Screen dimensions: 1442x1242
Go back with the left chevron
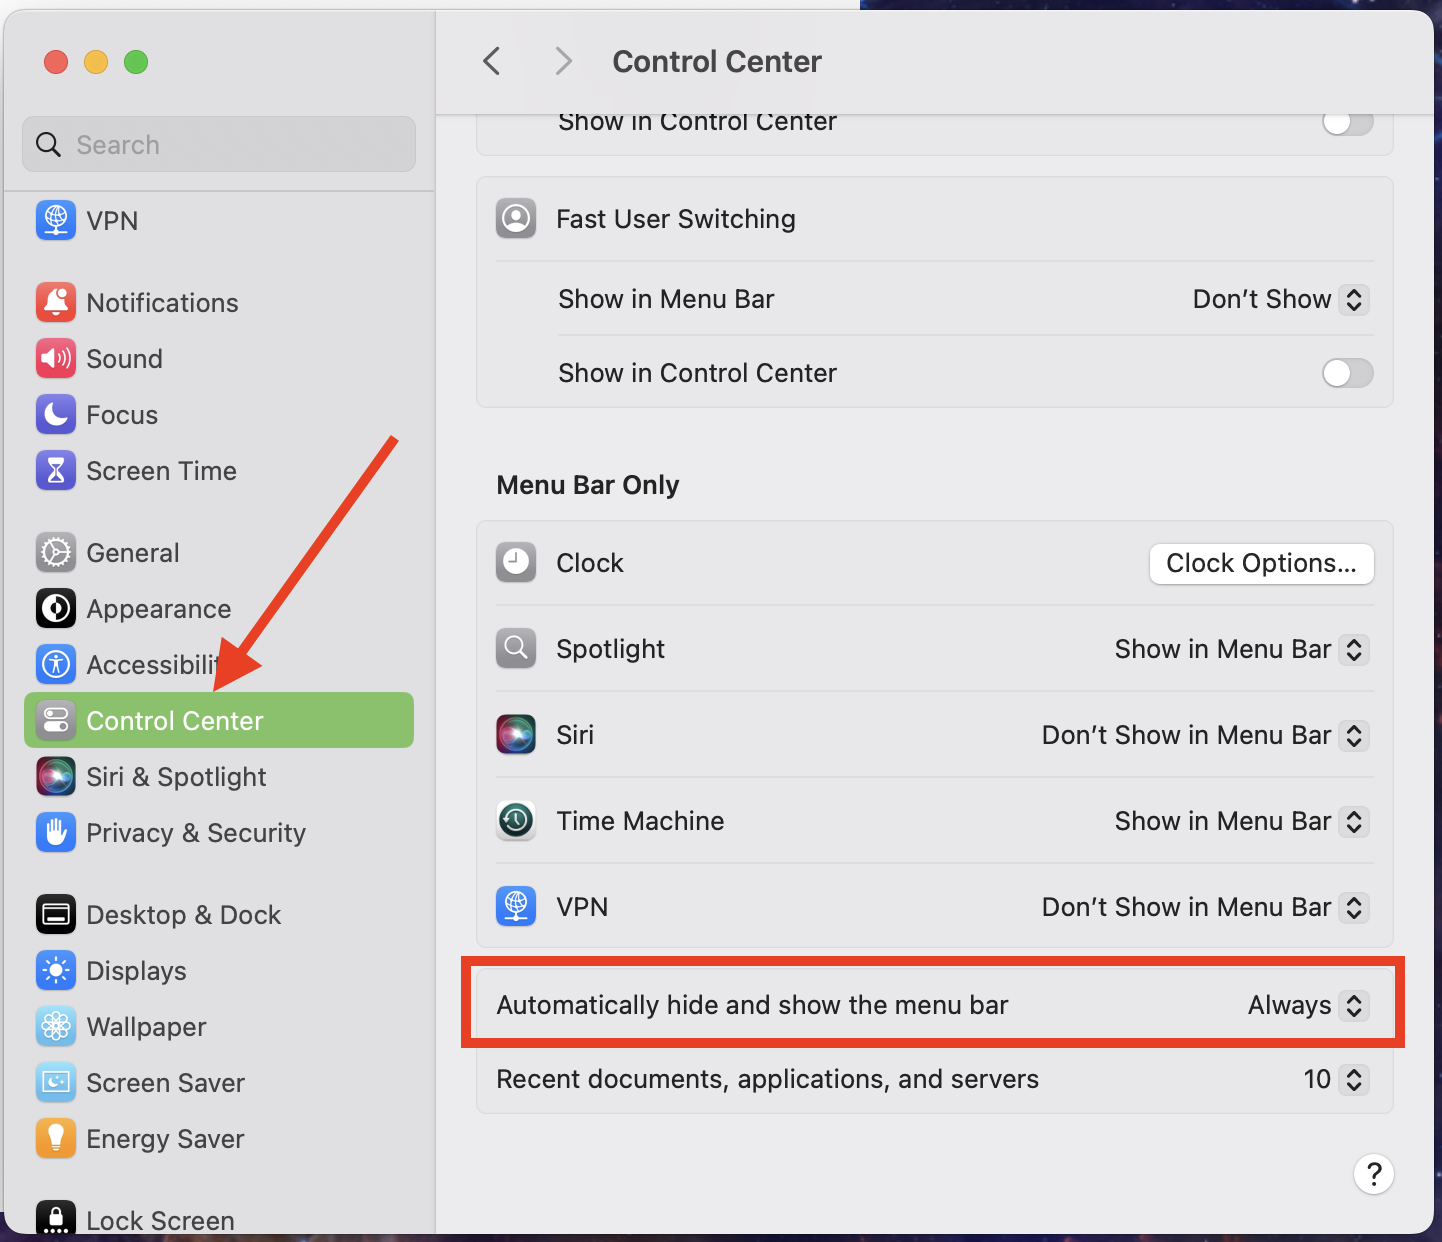491,61
